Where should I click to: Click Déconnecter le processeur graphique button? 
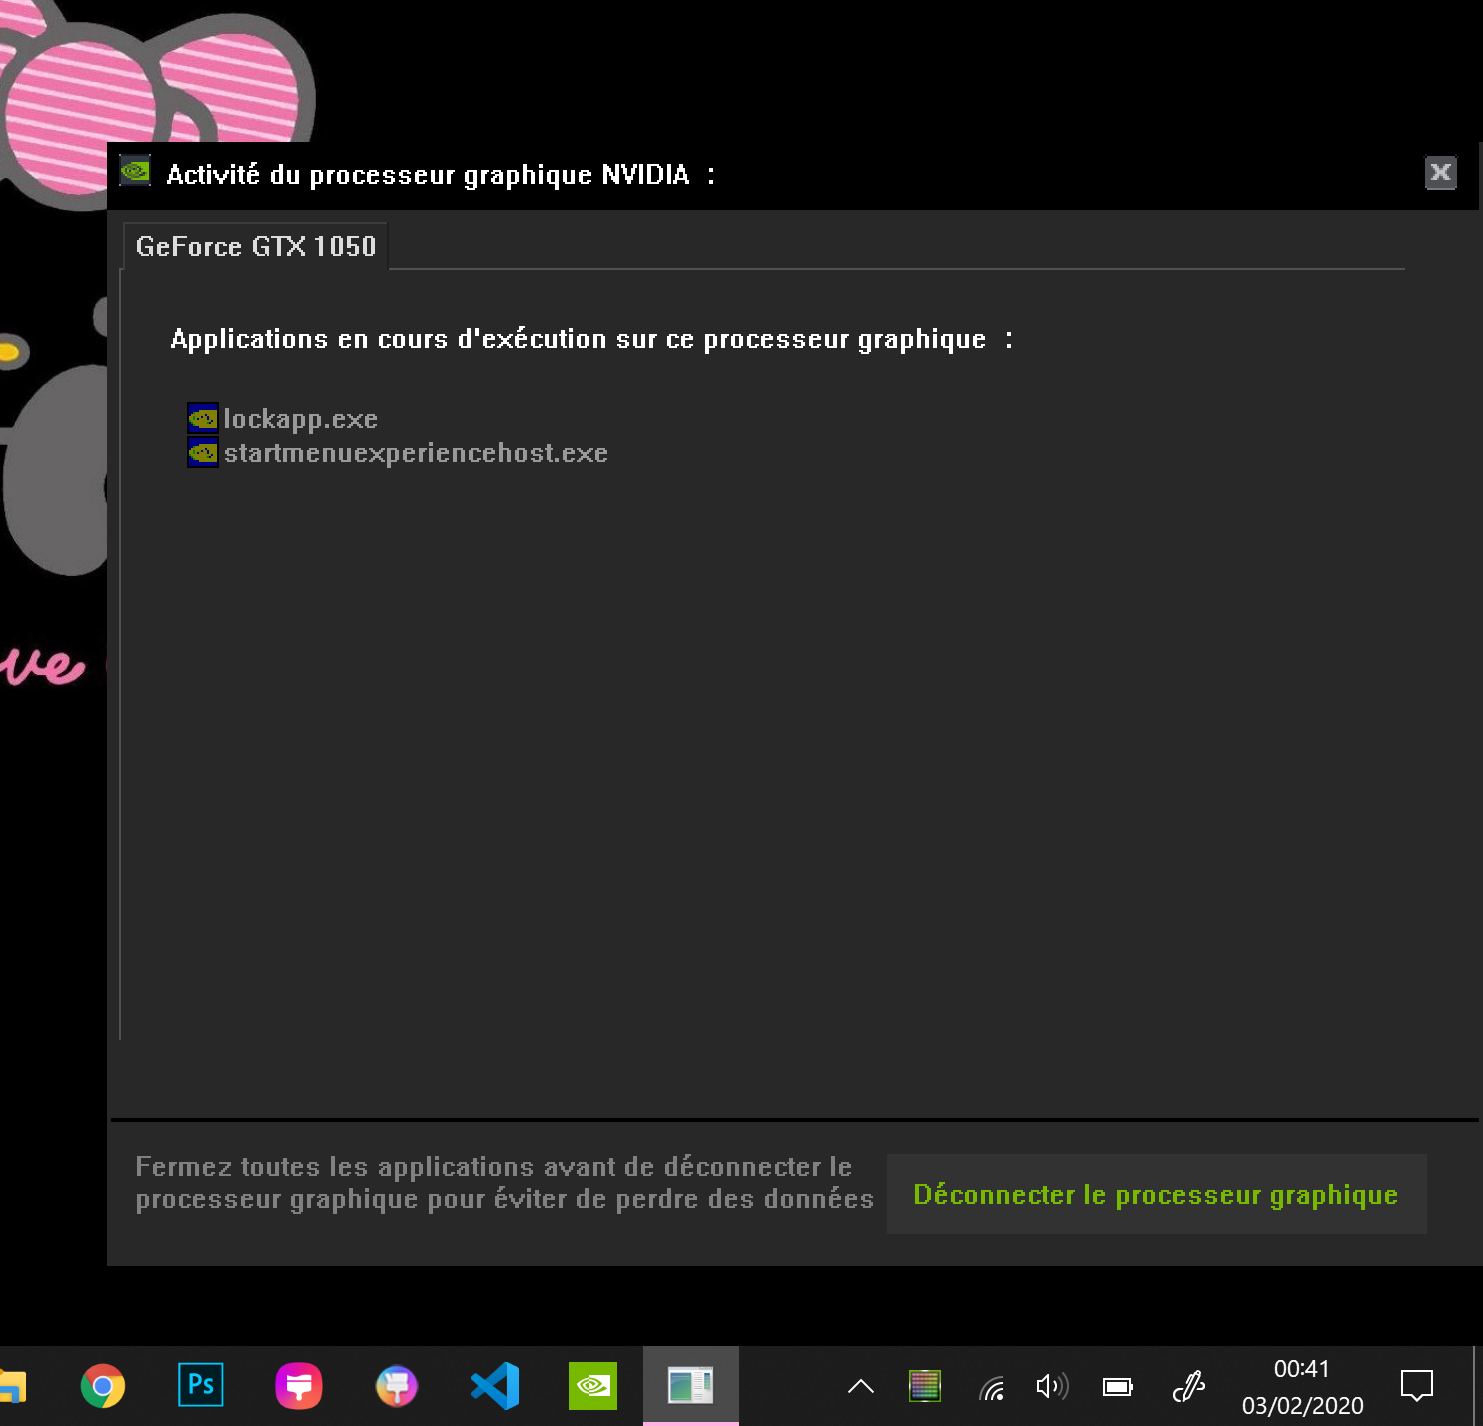pyautogui.click(x=1156, y=1194)
